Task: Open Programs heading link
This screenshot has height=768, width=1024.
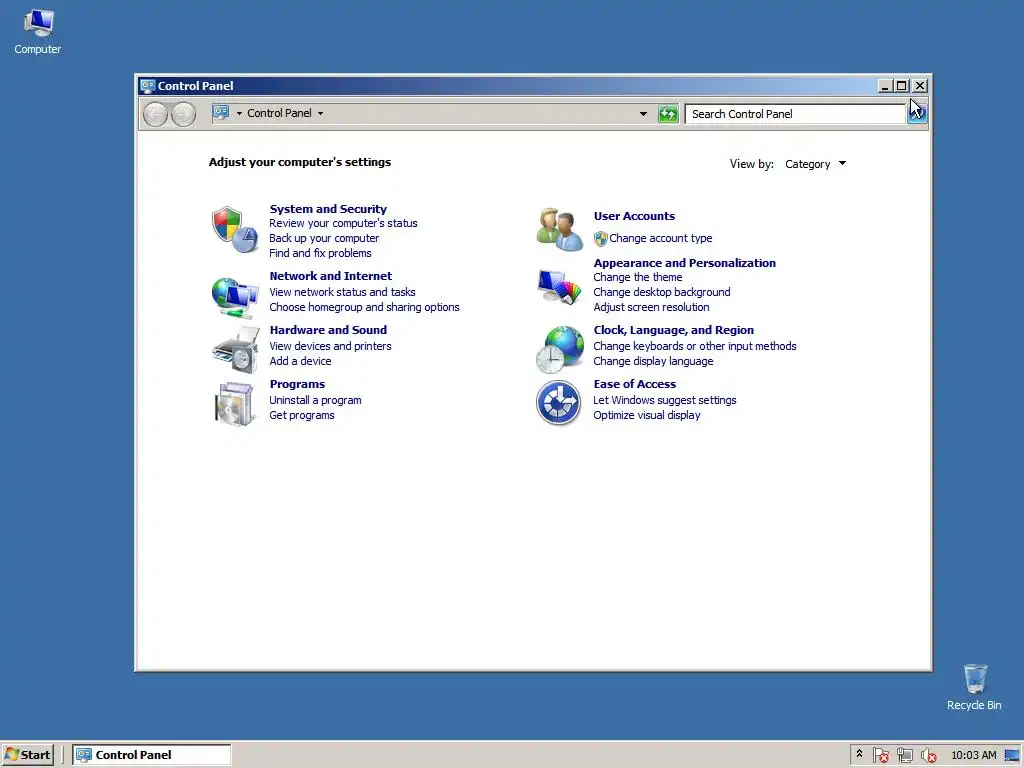Action: tap(297, 385)
